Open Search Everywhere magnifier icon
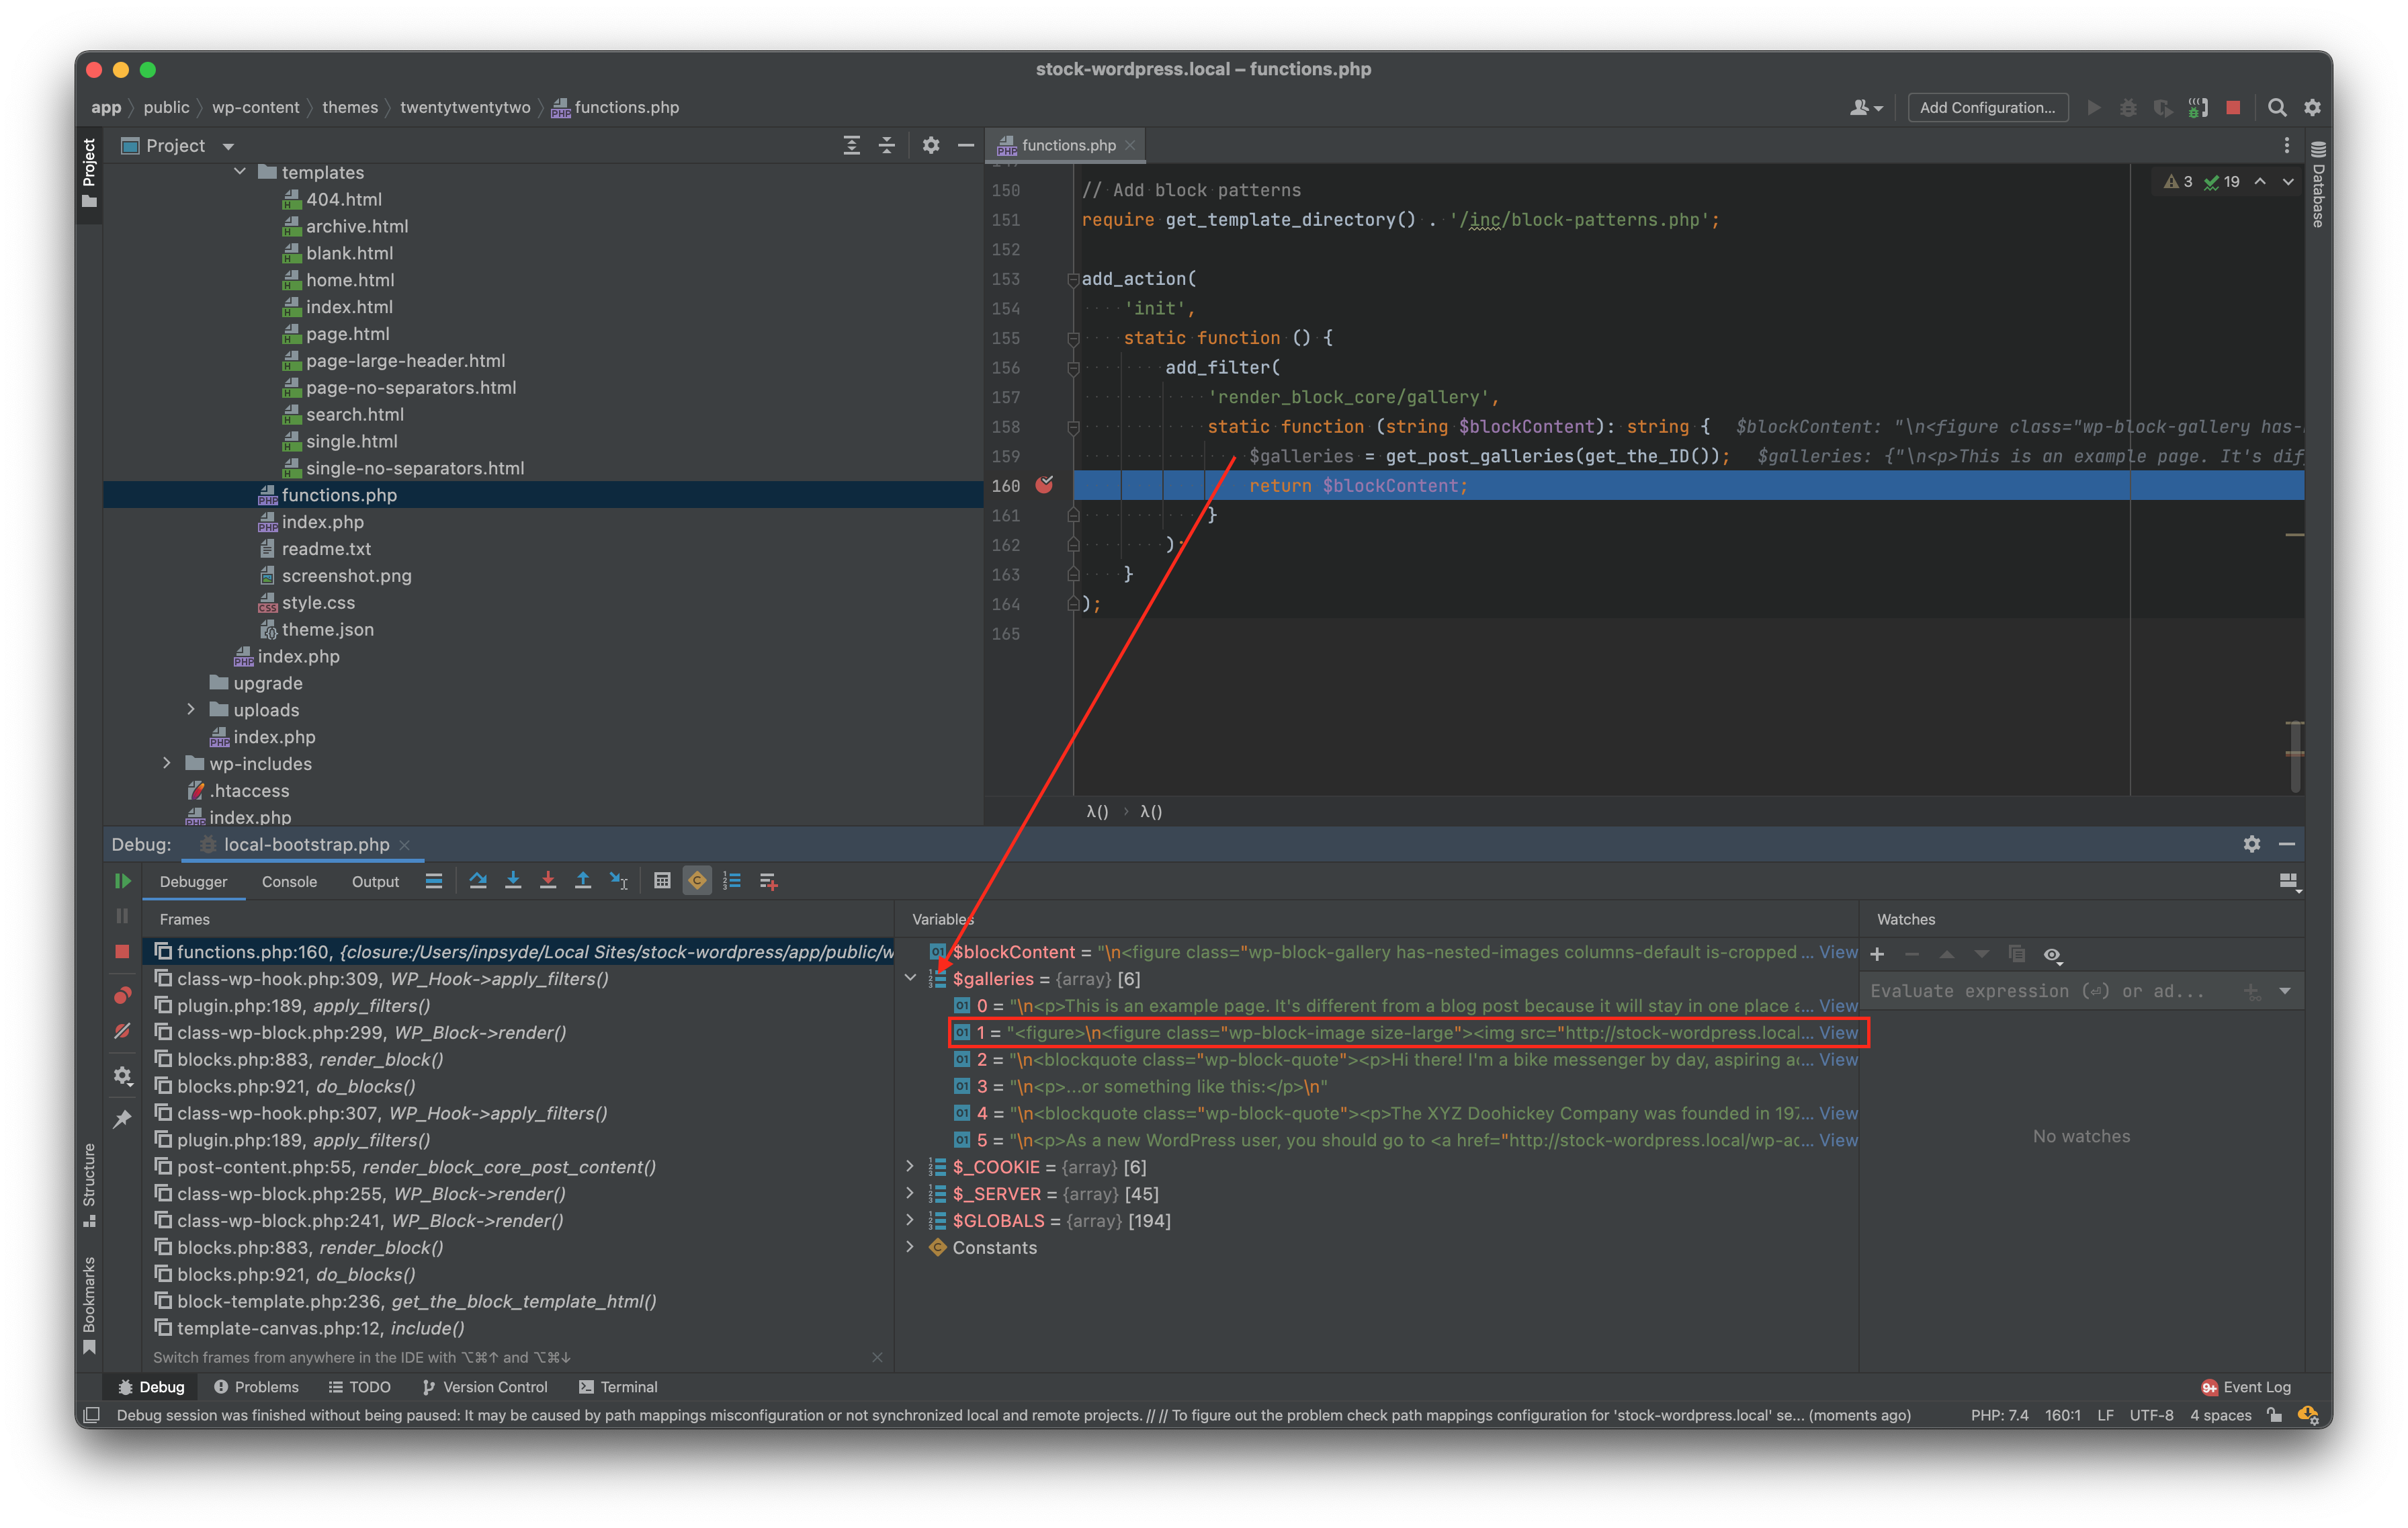Image resolution: width=2408 pixels, height=1528 pixels. (x=2277, y=107)
